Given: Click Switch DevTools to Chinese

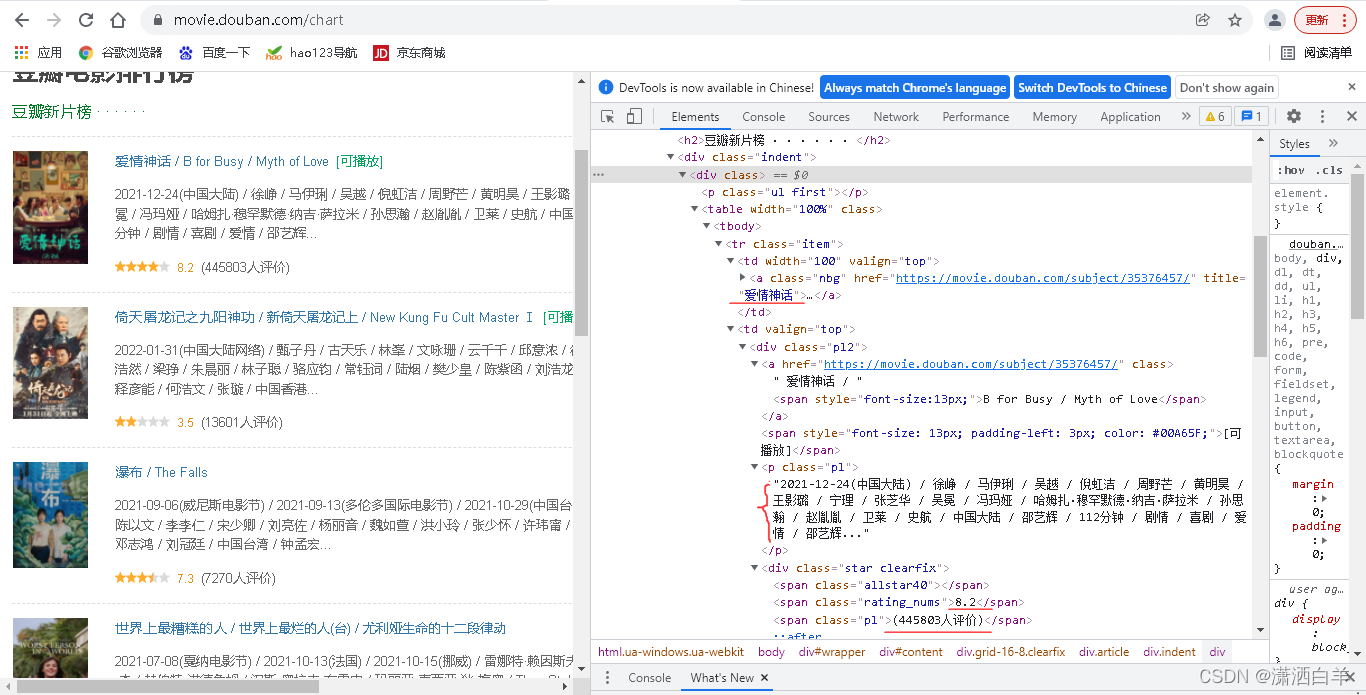Looking at the screenshot, I should (1092, 87).
